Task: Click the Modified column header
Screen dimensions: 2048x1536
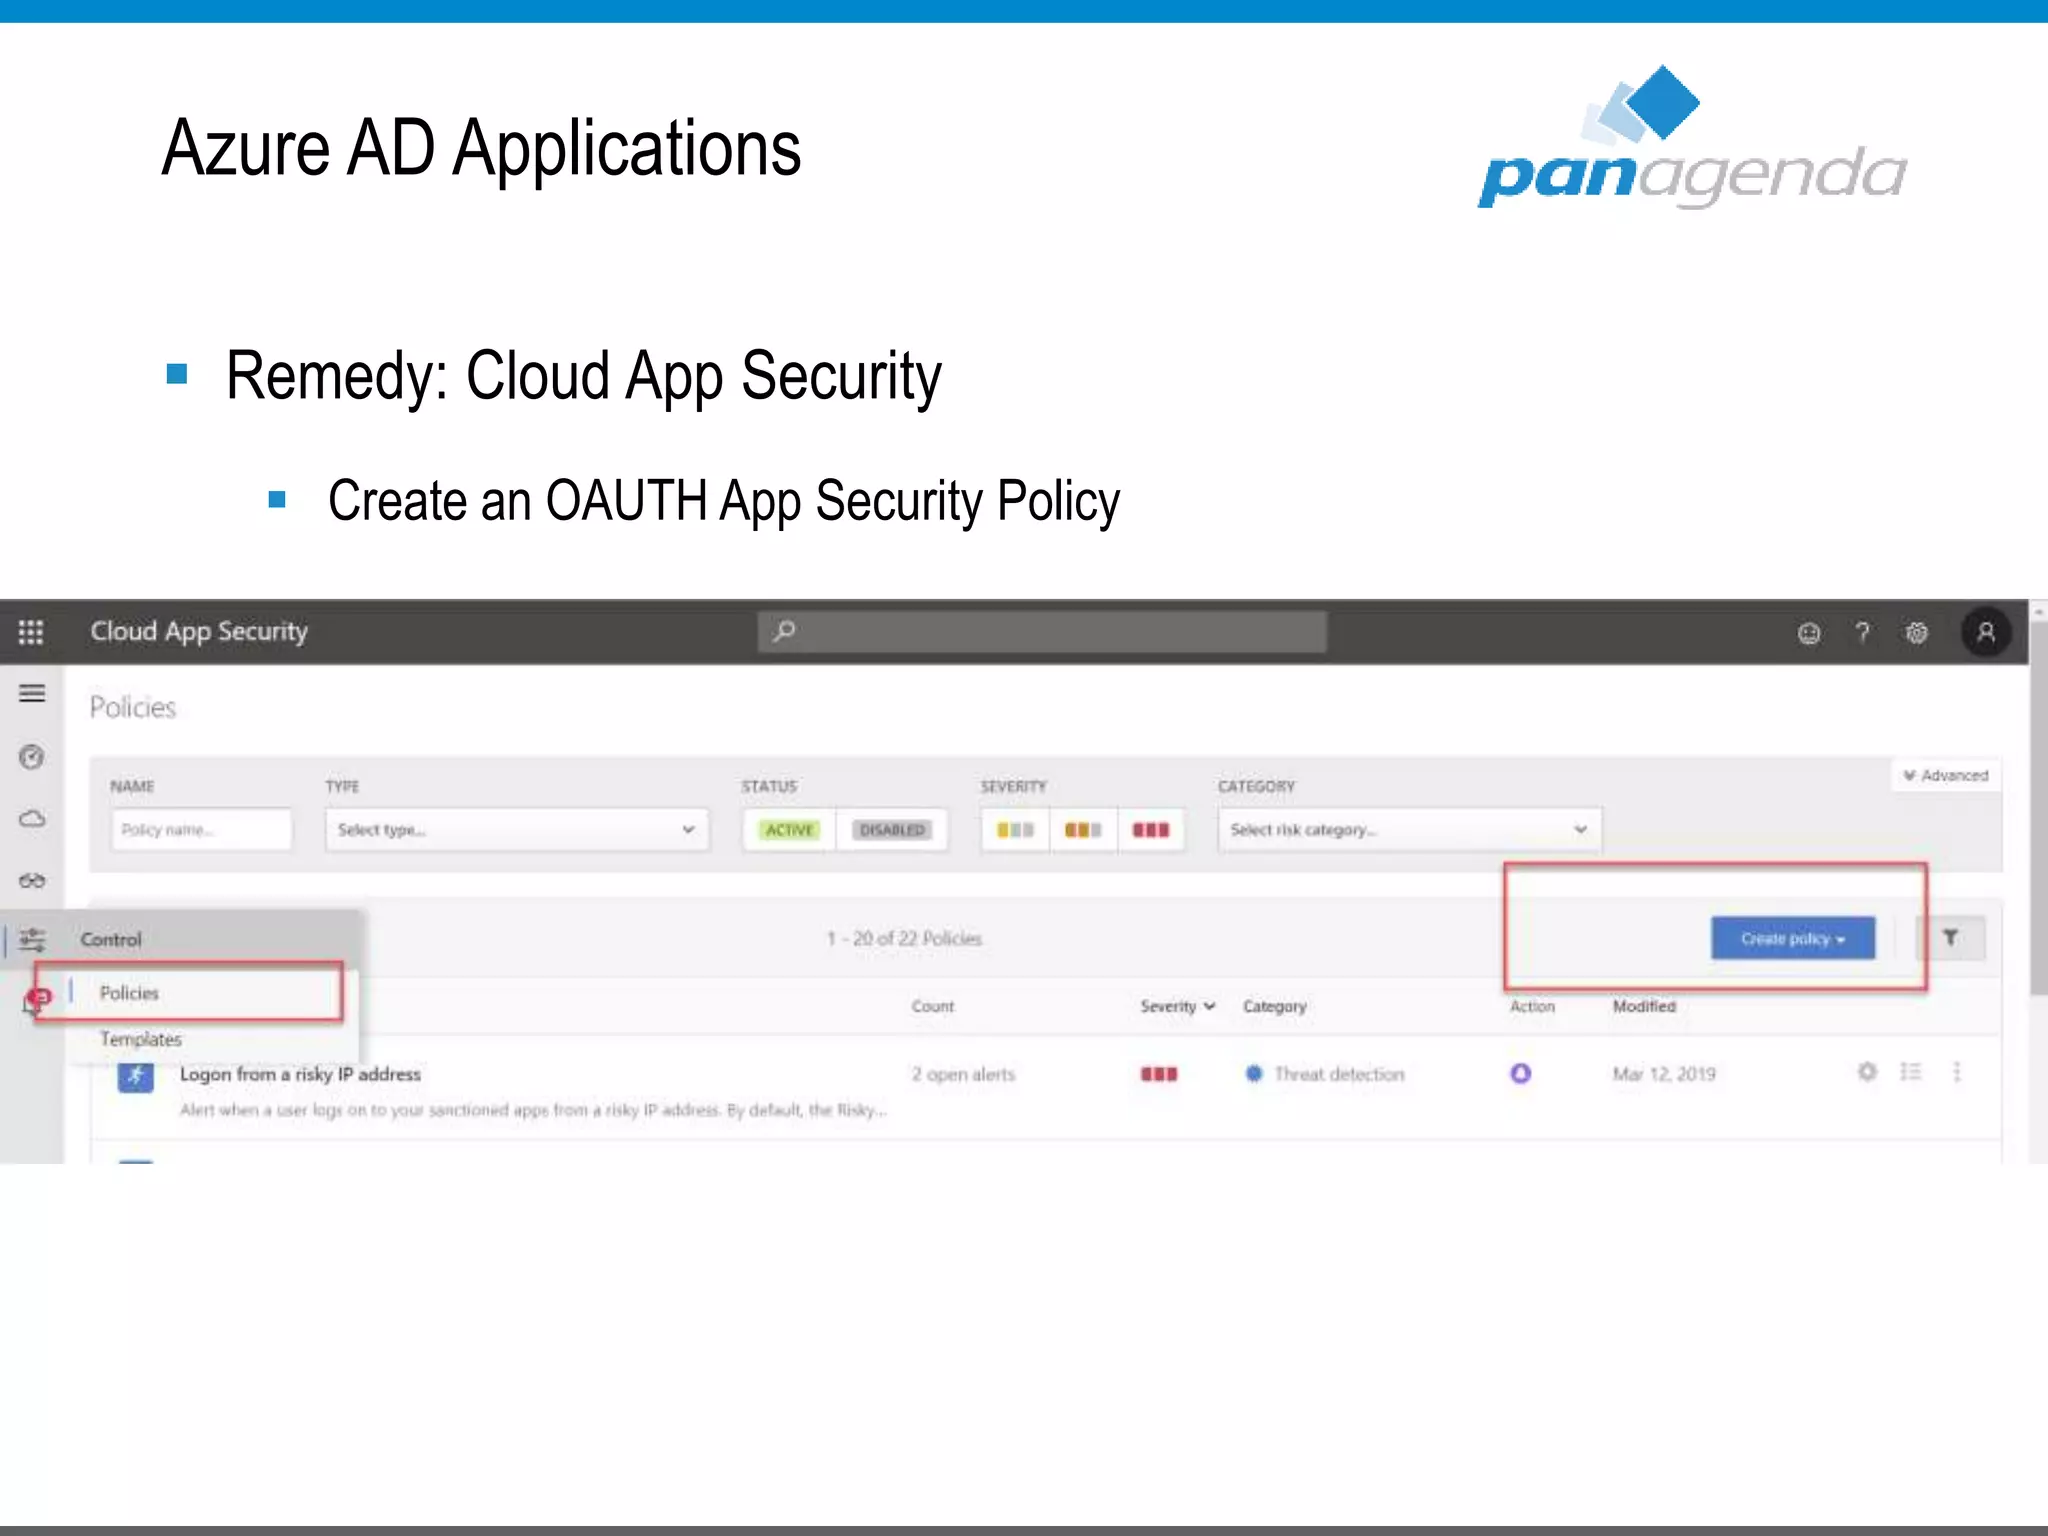Action: [1644, 1006]
